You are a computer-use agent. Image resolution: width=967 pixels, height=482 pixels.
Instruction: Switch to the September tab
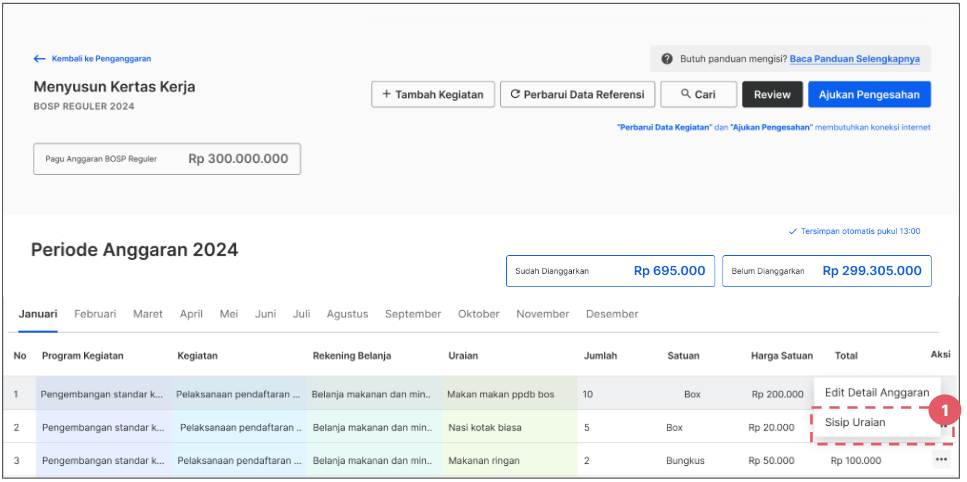point(413,314)
